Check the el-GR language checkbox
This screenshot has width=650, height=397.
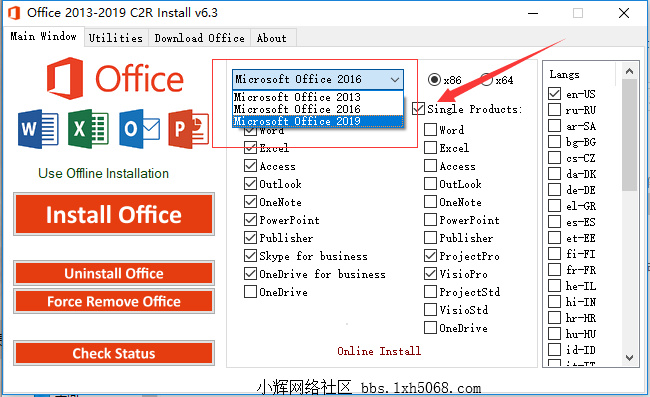pos(554,206)
